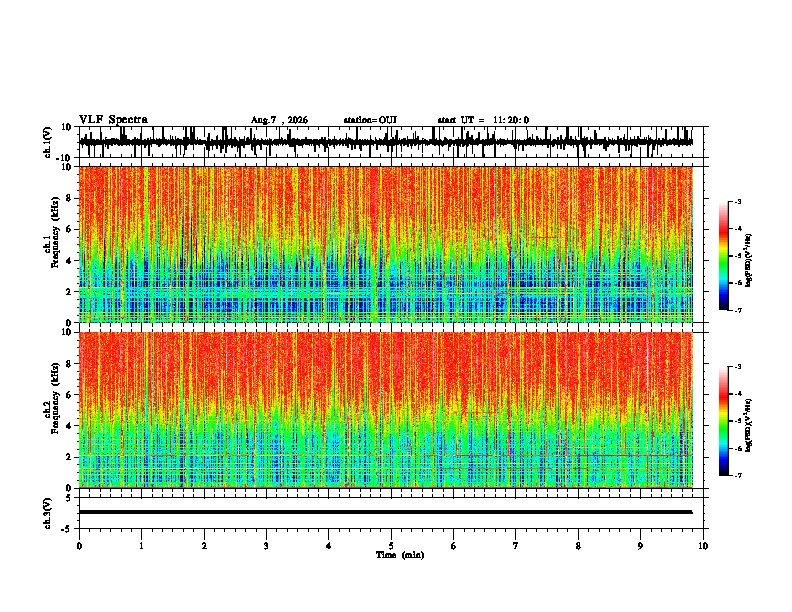Click the "VLF Spectra" plot title

coord(113,120)
